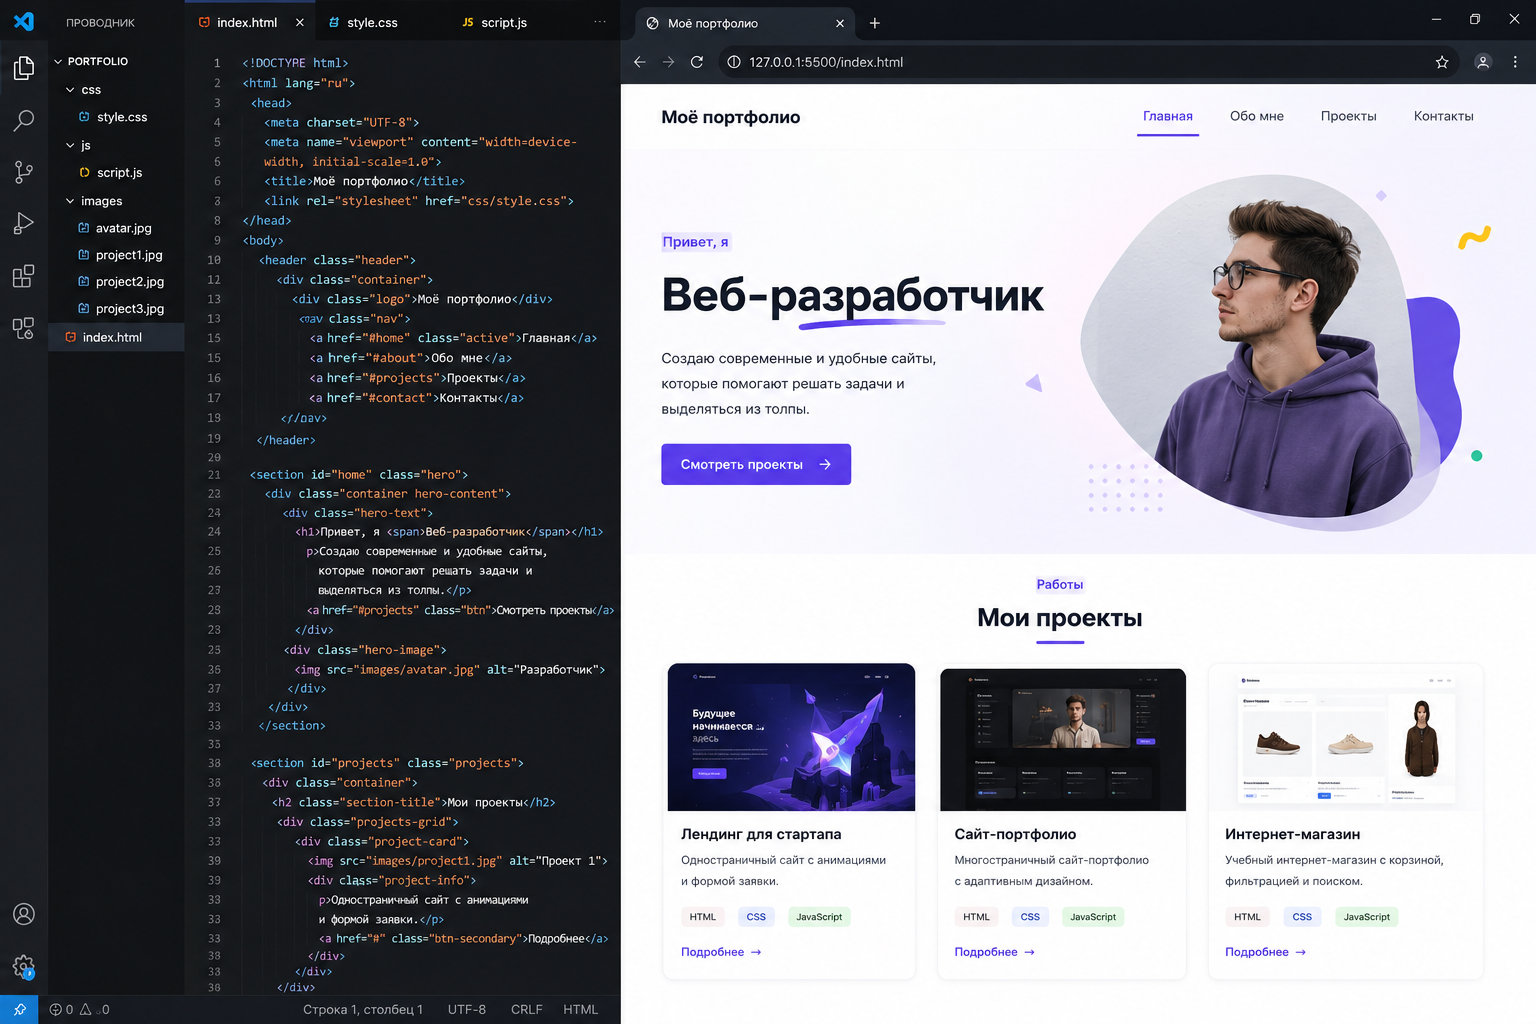
Task: Select index.html in the file tree
Action: coord(116,337)
